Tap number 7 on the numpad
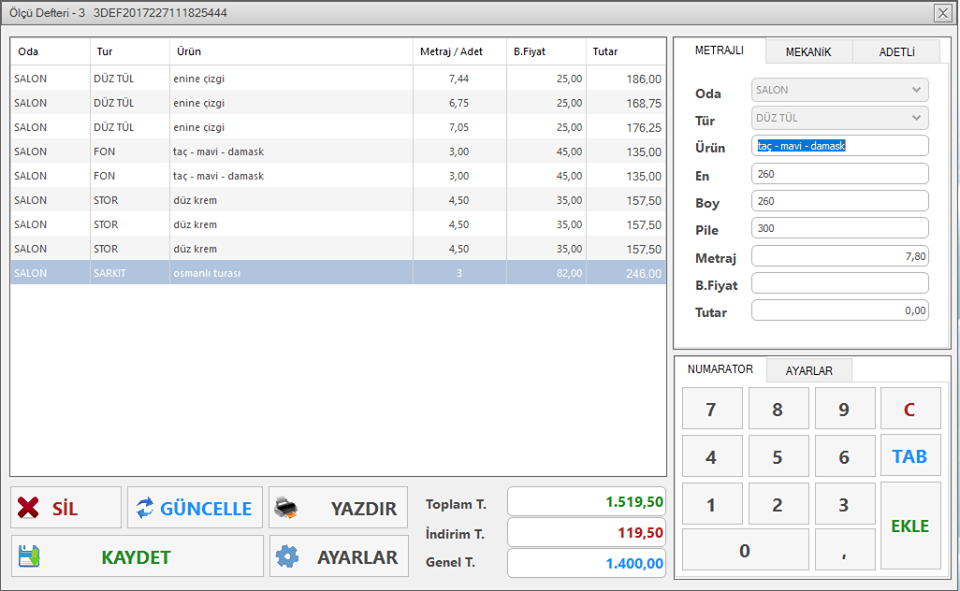Viewport: 960px width, 591px height. click(711, 409)
